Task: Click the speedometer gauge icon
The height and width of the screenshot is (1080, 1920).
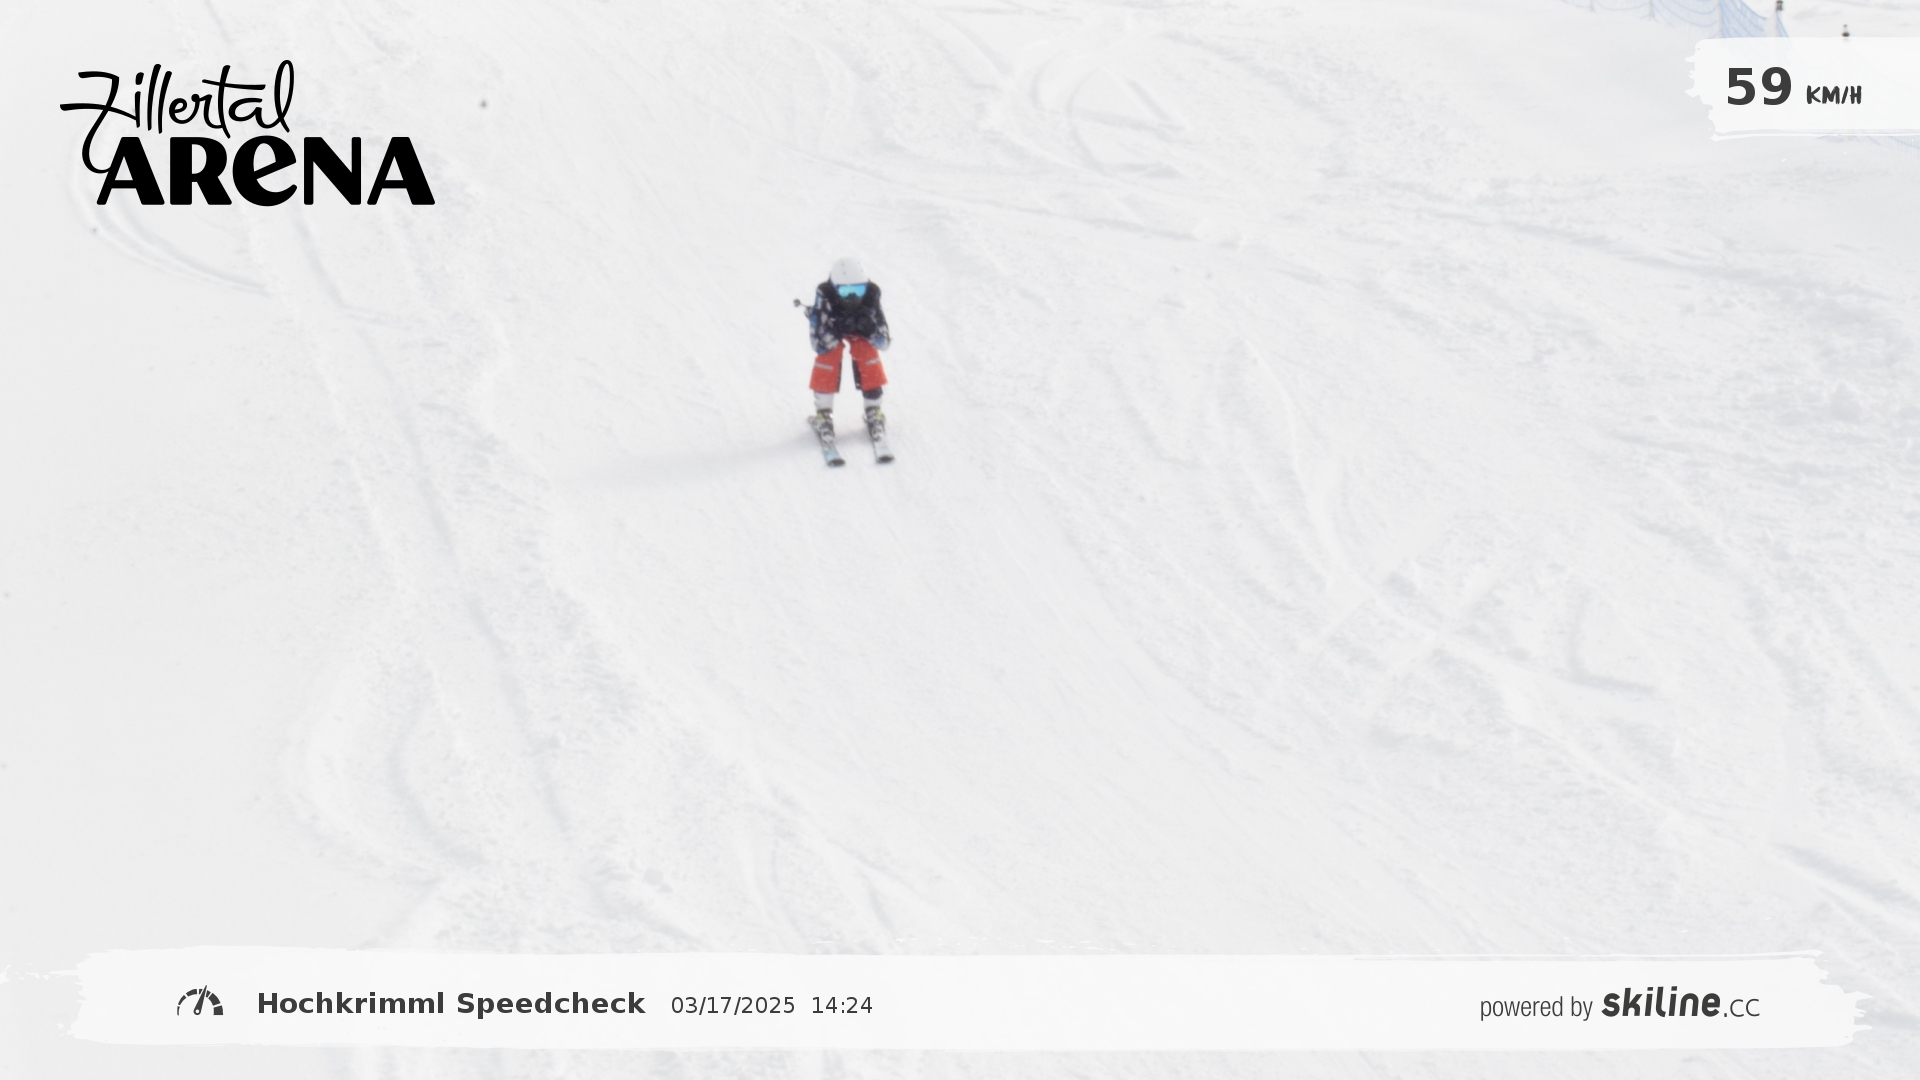Action: [200, 1002]
